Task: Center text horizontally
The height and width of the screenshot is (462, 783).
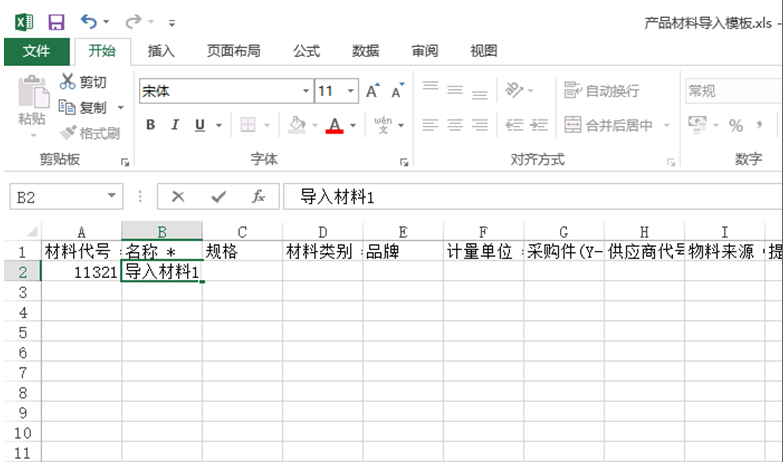Action: [x=455, y=124]
